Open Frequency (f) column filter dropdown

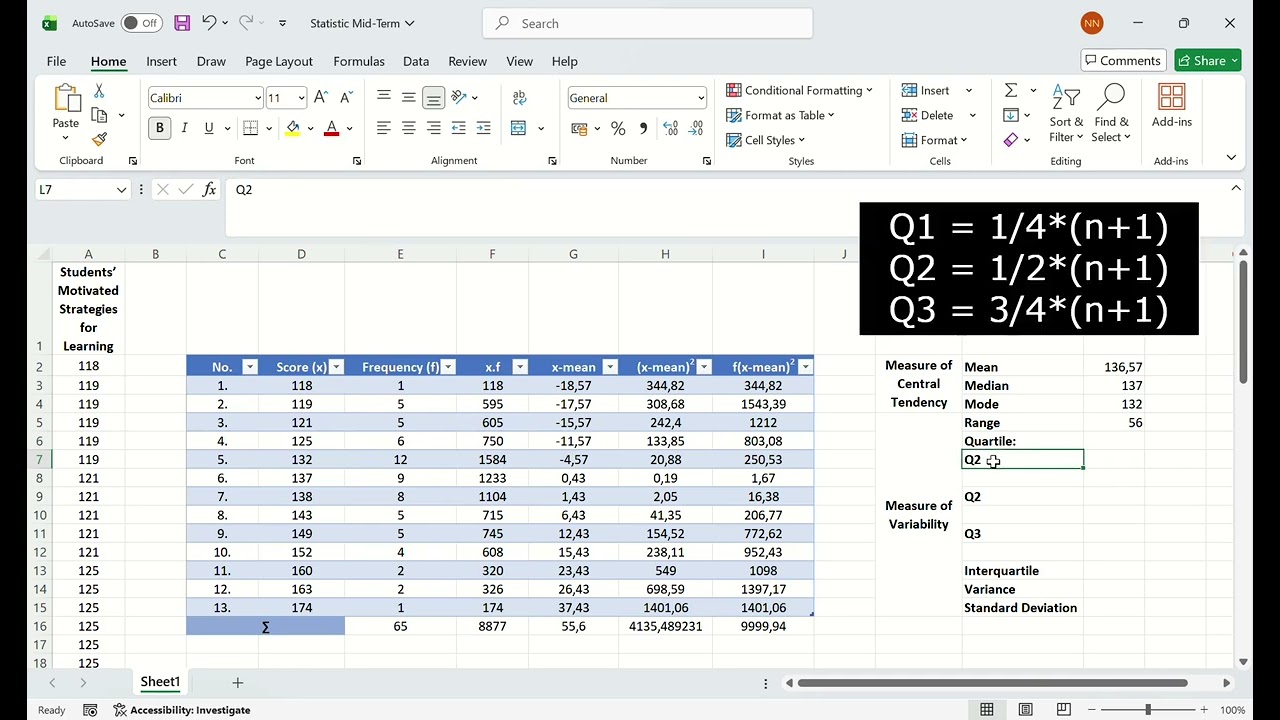(x=448, y=367)
